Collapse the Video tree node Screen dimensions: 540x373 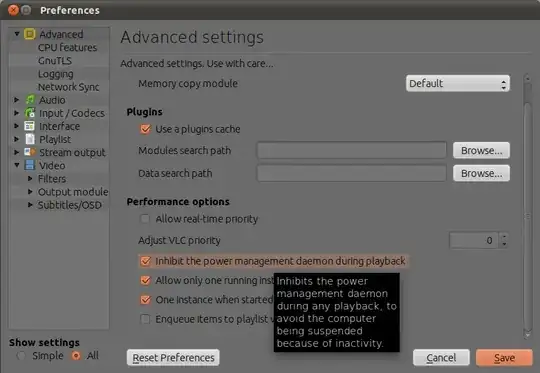pyautogui.click(x=17, y=165)
